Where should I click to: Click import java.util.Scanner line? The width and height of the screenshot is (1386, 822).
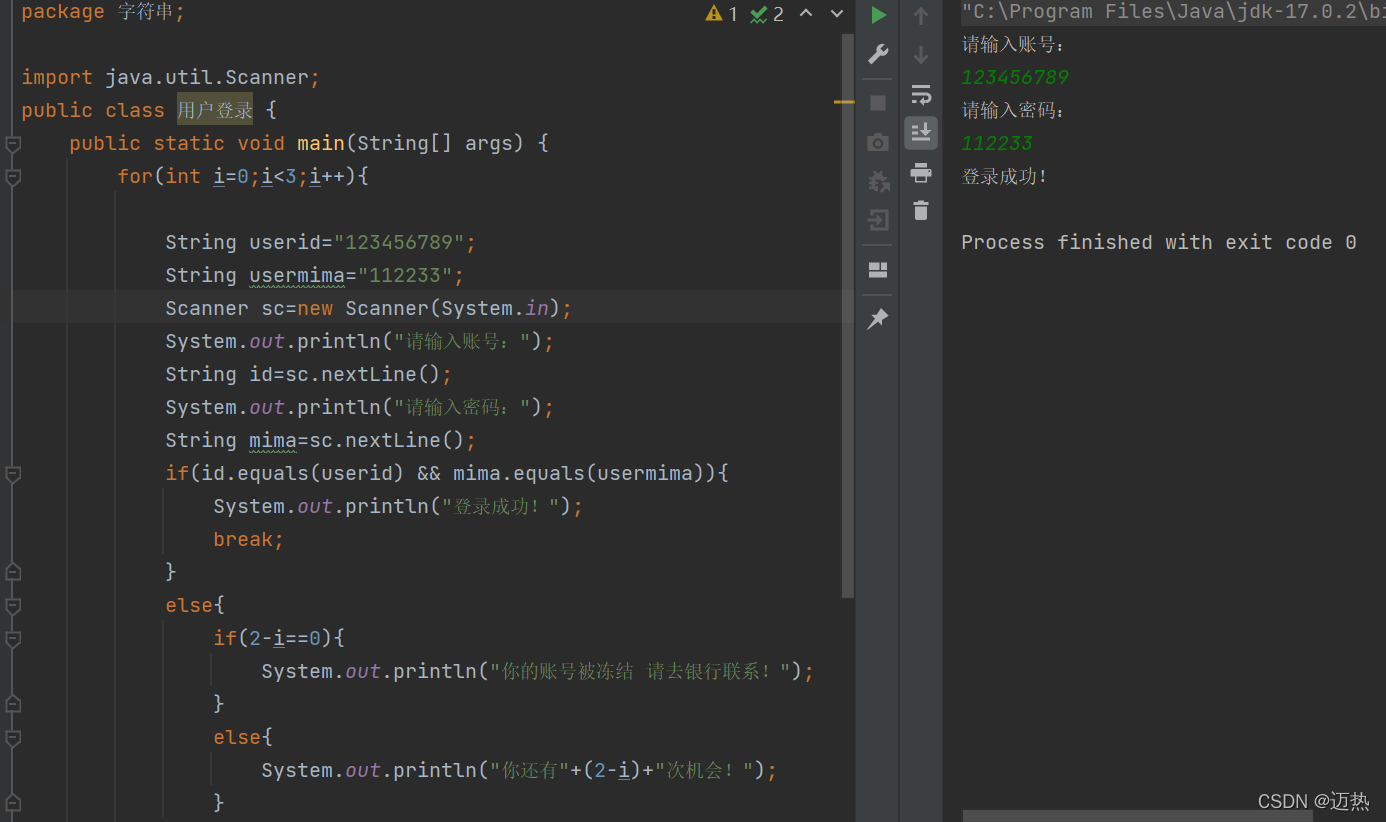point(171,77)
